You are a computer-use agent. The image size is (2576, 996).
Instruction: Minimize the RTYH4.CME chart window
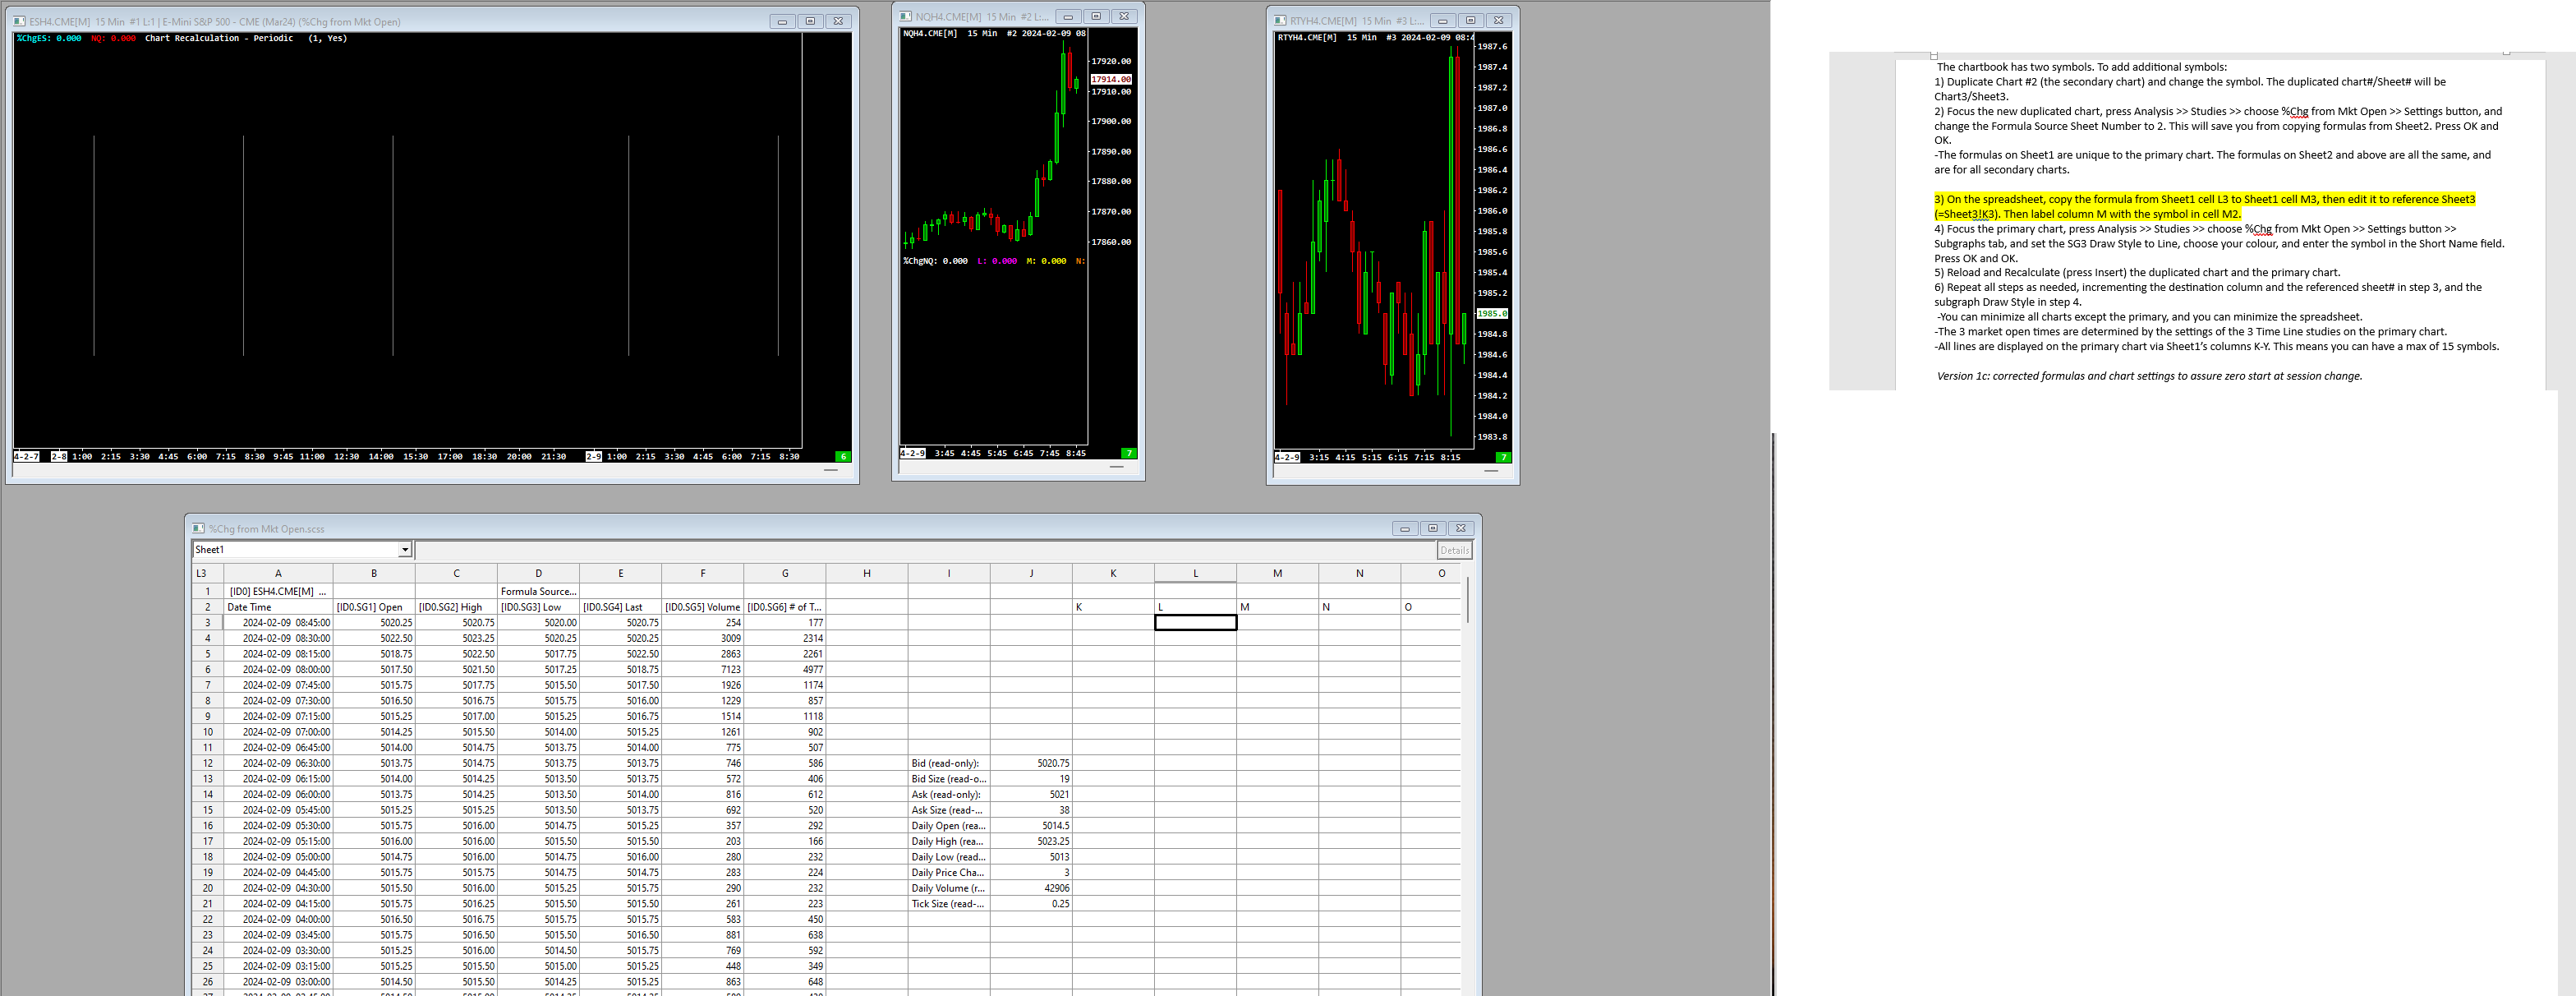pyautogui.click(x=1442, y=20)
